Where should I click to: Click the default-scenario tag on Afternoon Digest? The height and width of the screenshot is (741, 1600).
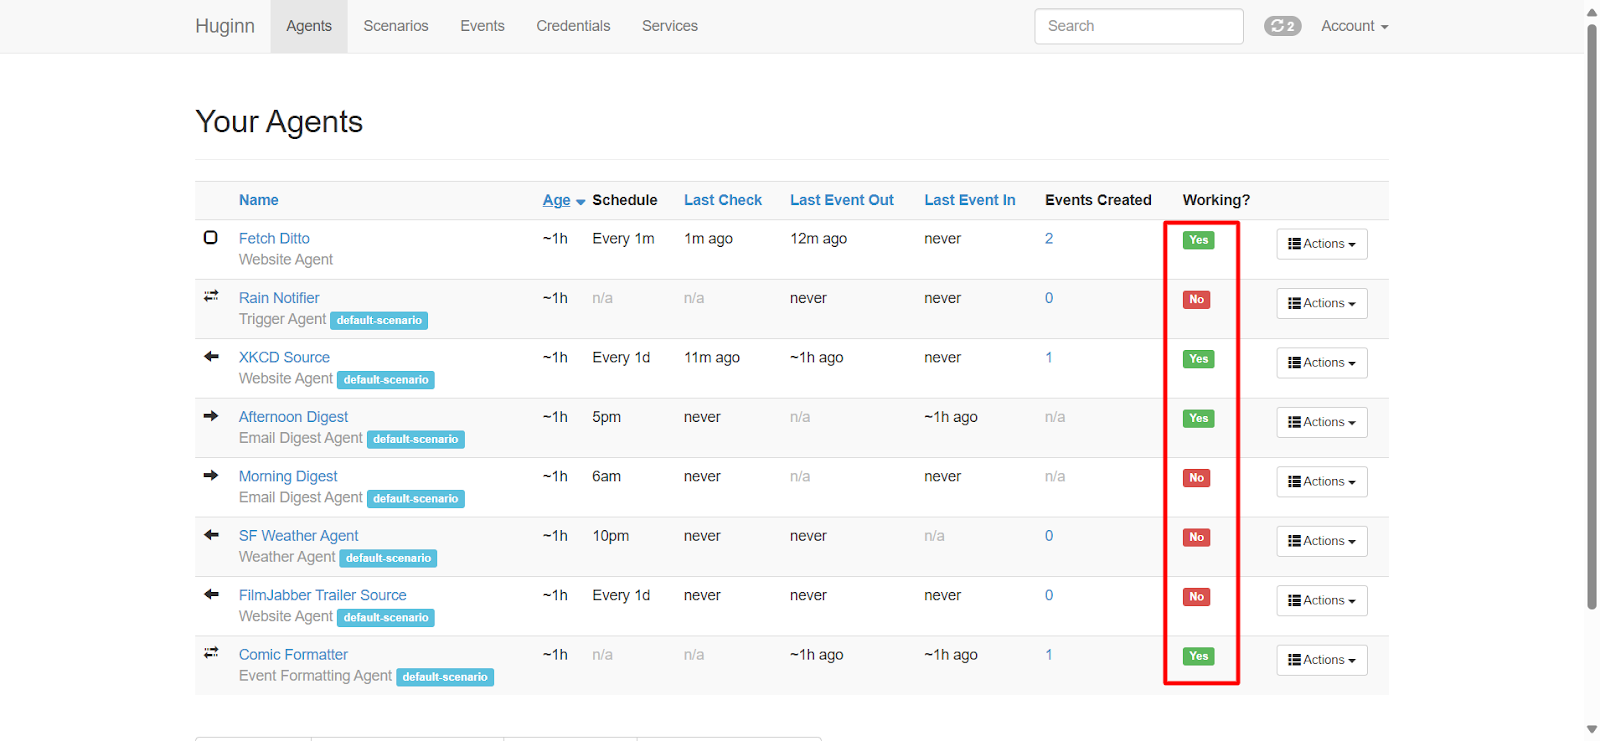416,439
